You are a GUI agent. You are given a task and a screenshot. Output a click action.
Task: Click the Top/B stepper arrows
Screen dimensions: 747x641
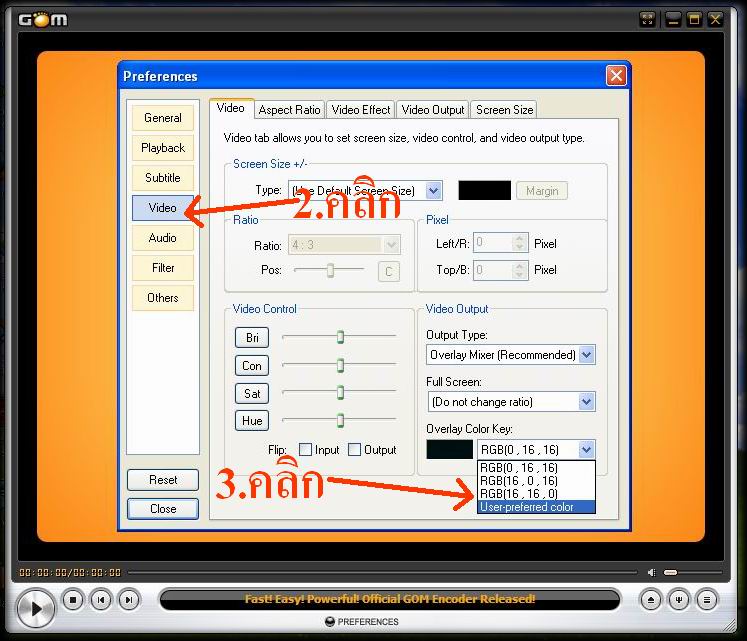tap(520, 270)
